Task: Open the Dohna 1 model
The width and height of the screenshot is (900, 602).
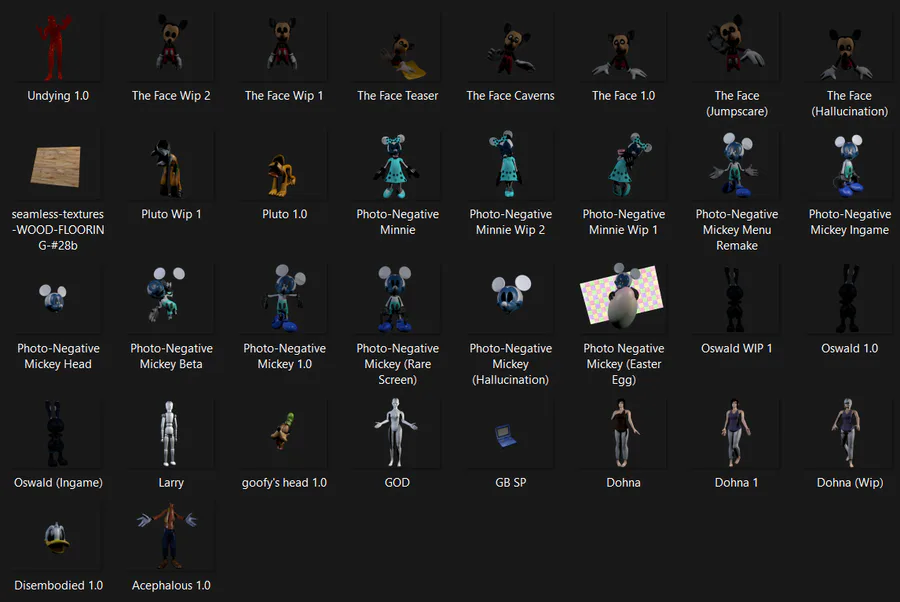Action: [x=736, y=434]
